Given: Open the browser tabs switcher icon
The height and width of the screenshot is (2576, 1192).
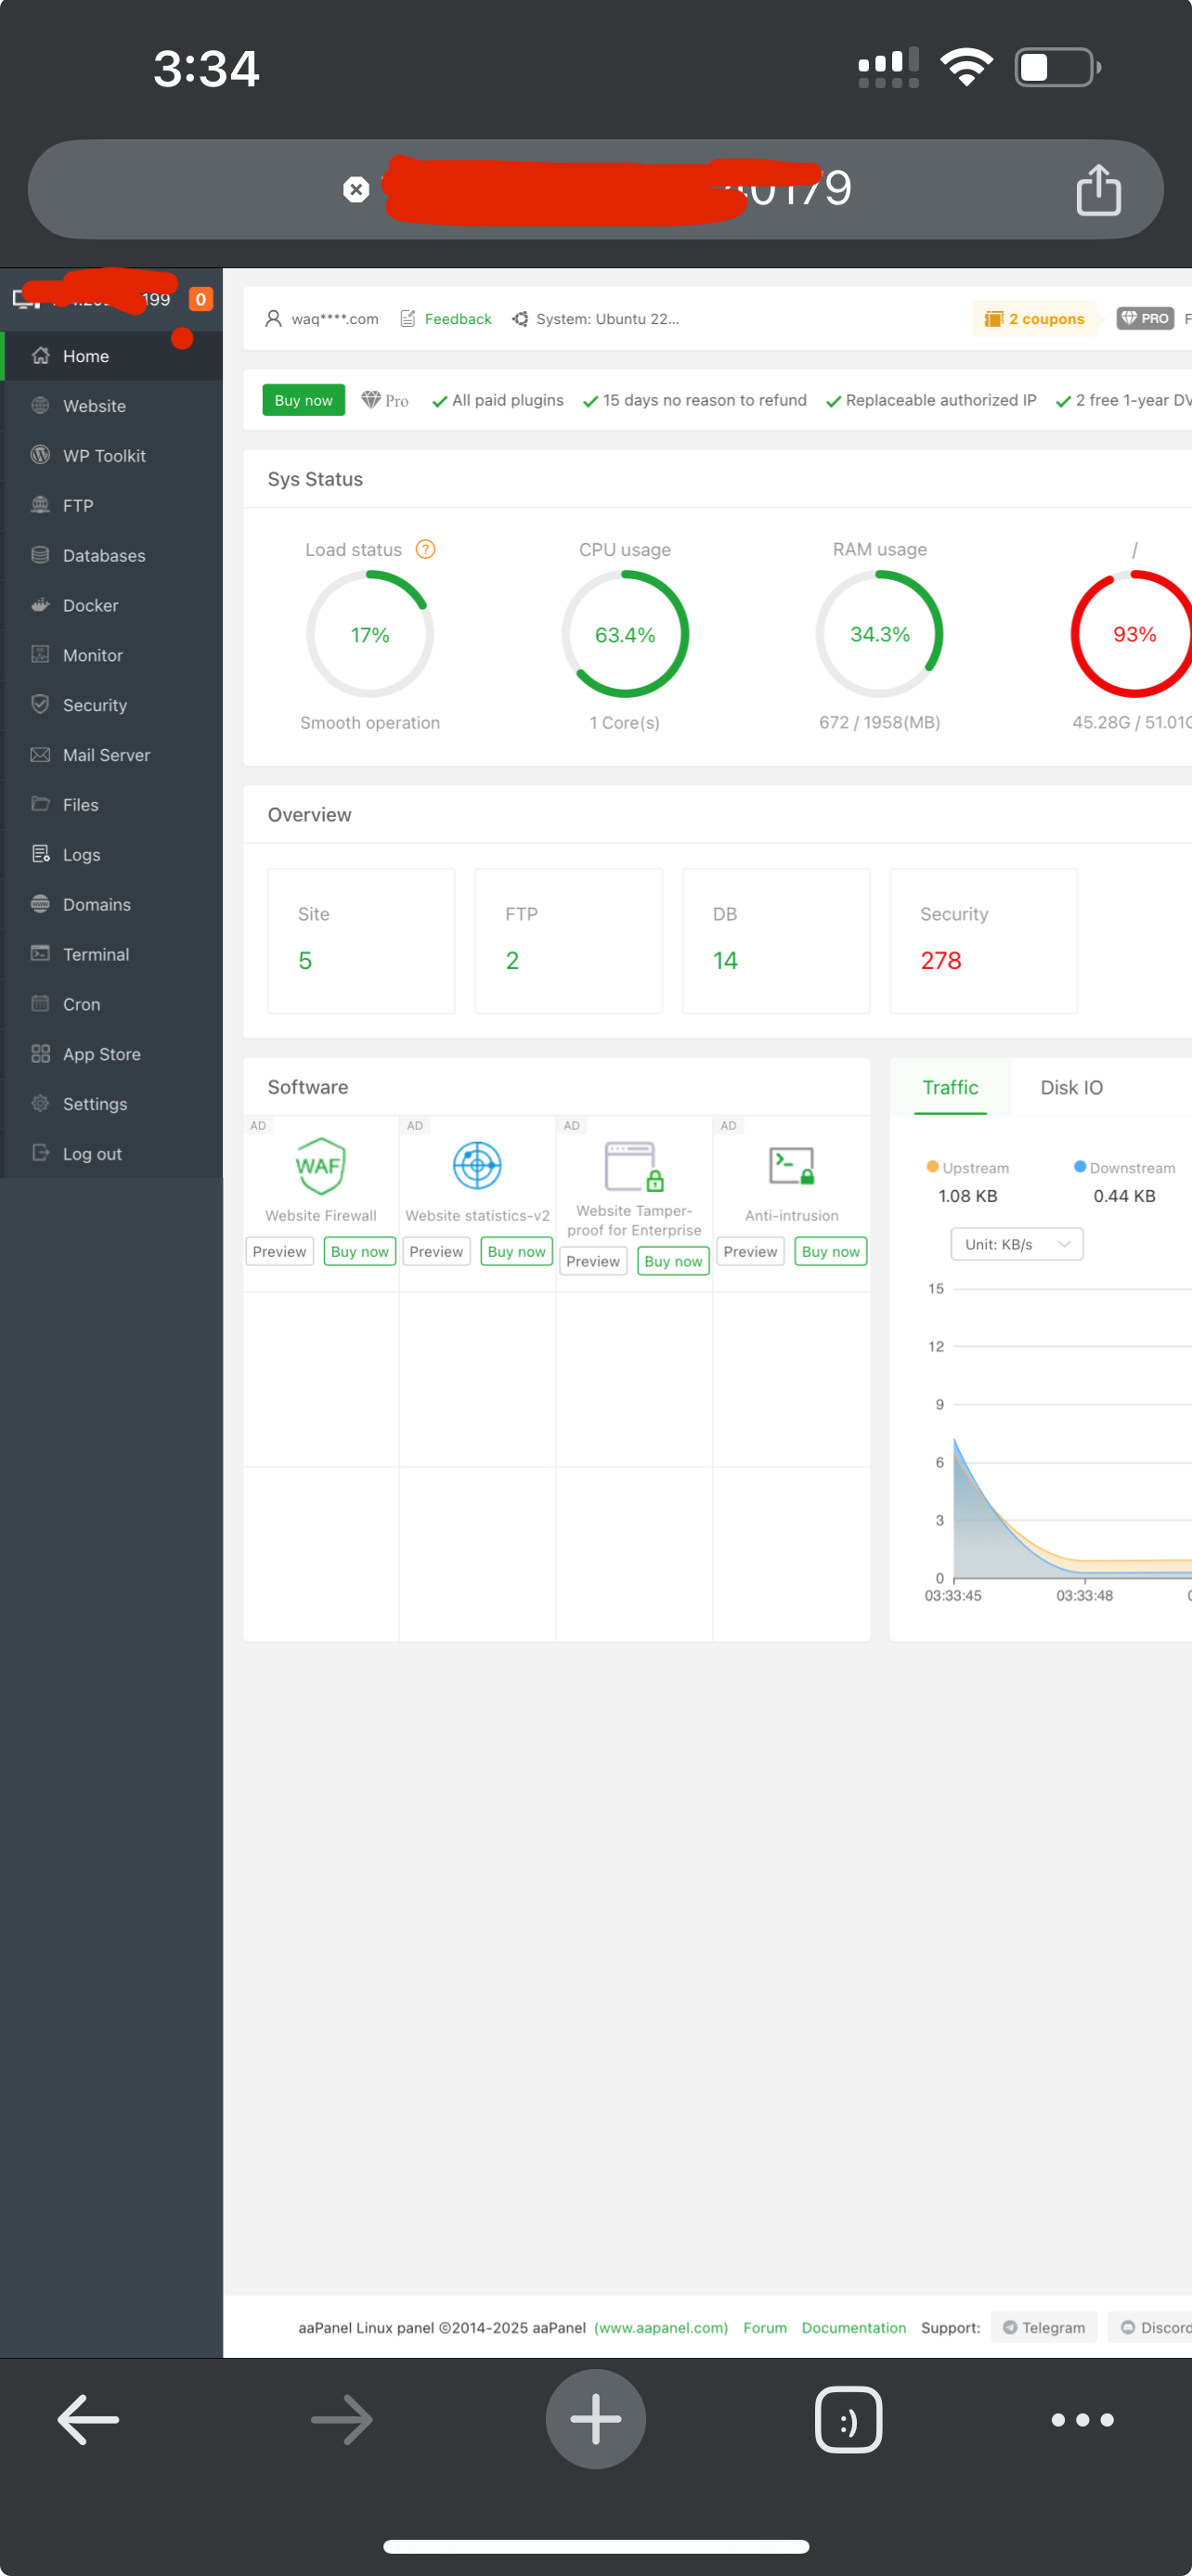Looking at the screenshot, I should pos(848,2419).
